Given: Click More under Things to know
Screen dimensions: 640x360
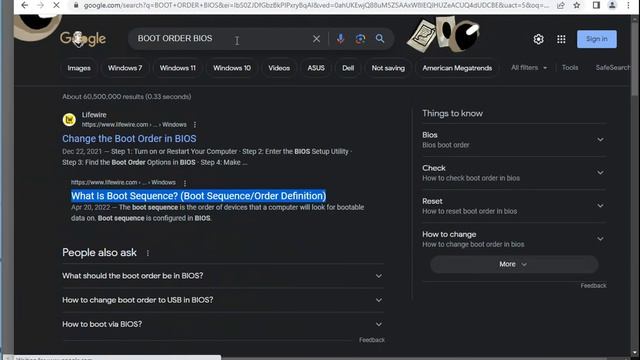Looking at the screenshot, I should coord(514,264).
